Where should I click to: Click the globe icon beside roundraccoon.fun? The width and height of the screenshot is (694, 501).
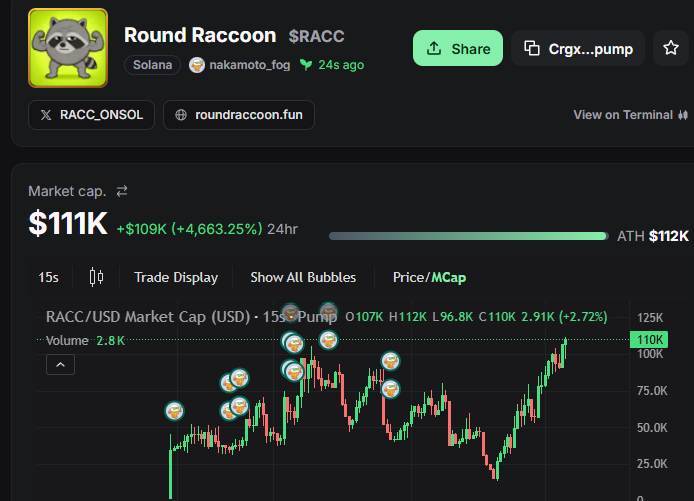181,115
